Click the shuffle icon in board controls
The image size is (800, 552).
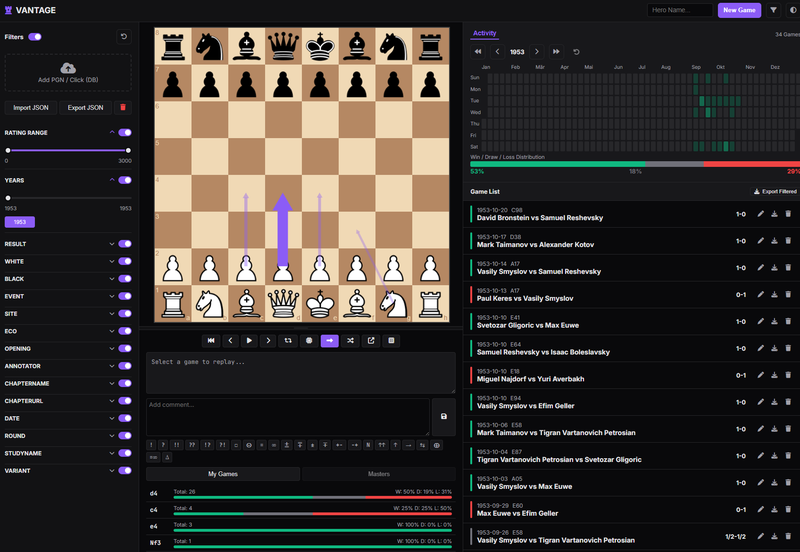[350, 340]
